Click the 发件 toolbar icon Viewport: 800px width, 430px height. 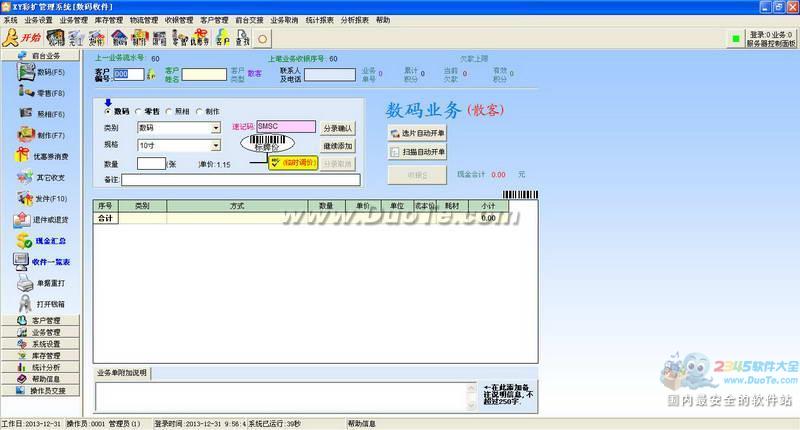tap(96, 38)
